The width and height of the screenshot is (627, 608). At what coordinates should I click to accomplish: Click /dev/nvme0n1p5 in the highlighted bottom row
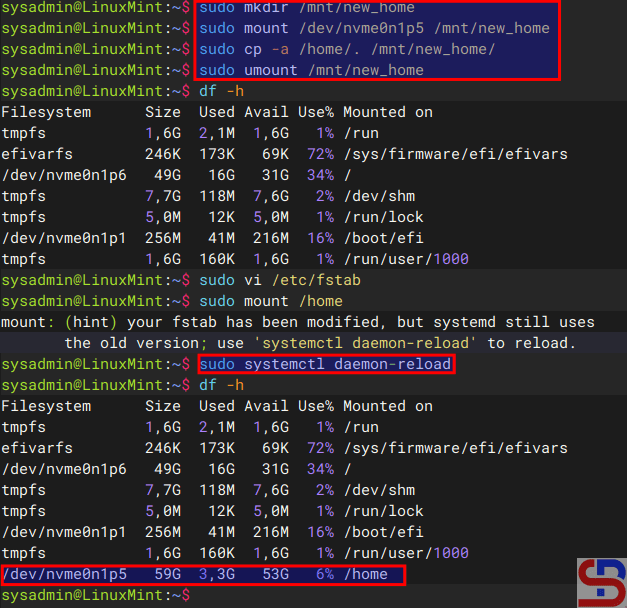tap(65, 574)
